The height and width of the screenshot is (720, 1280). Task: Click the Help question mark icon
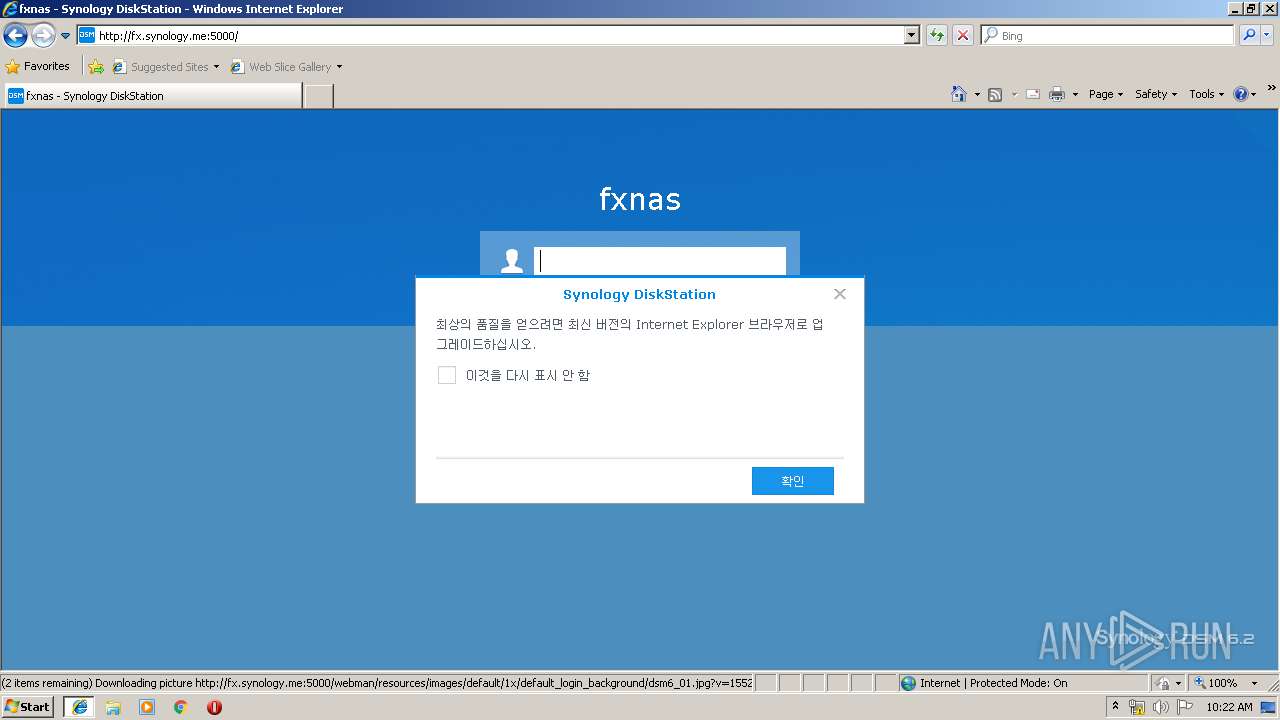pos(1241,94)
